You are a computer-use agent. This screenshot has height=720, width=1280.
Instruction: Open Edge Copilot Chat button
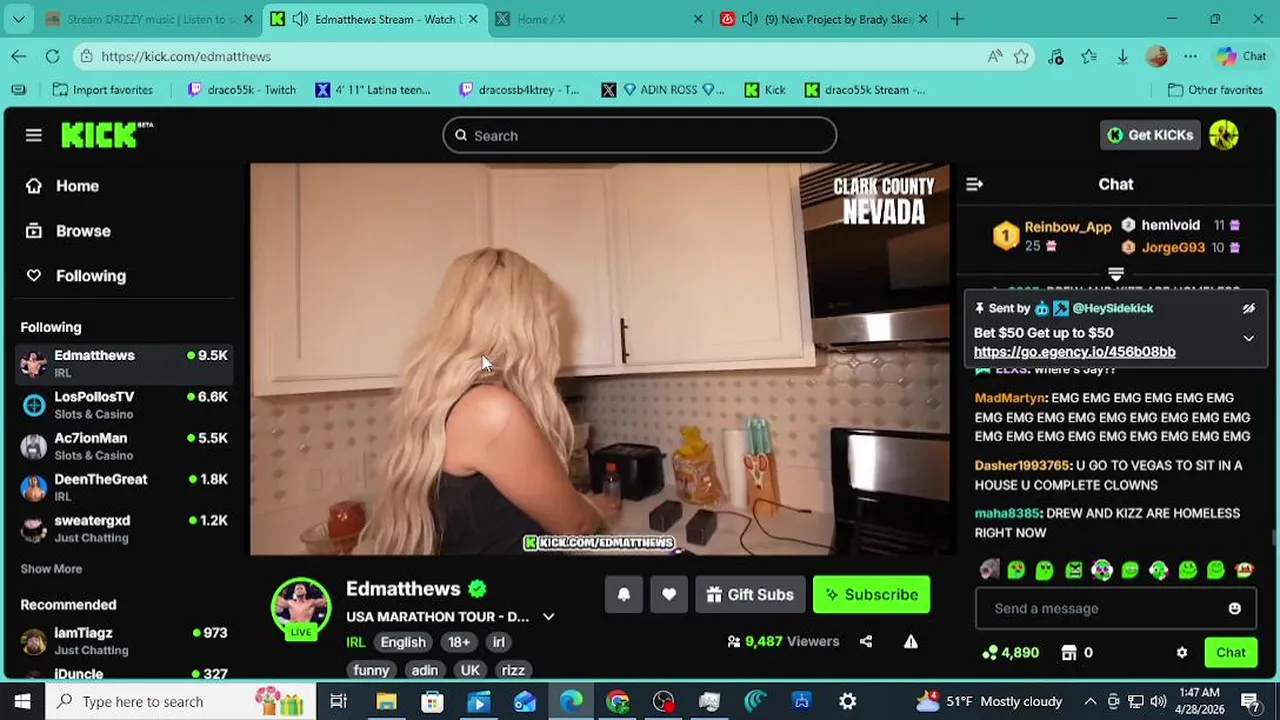(x=1241, y=56)
